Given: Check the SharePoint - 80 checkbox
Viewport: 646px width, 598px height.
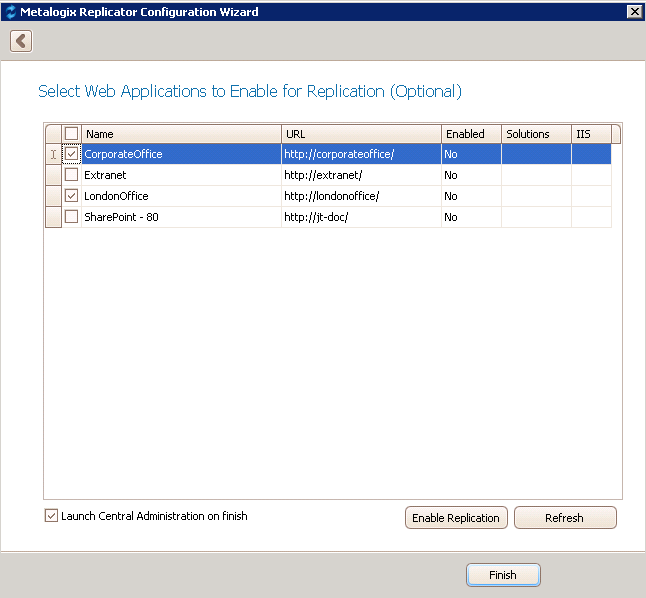Looking at the screenshot, I should point(71,217).
